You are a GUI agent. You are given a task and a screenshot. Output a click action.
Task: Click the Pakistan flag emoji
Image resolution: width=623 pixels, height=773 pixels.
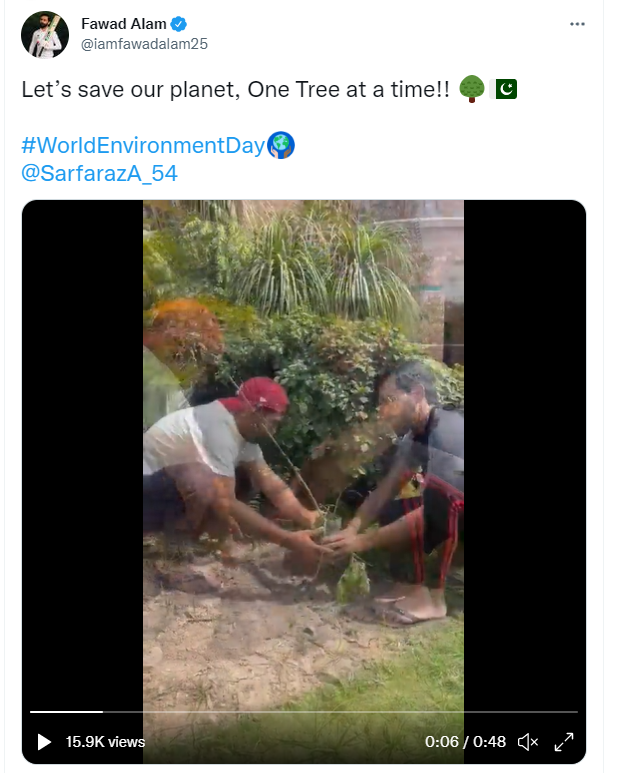point(506,90)
